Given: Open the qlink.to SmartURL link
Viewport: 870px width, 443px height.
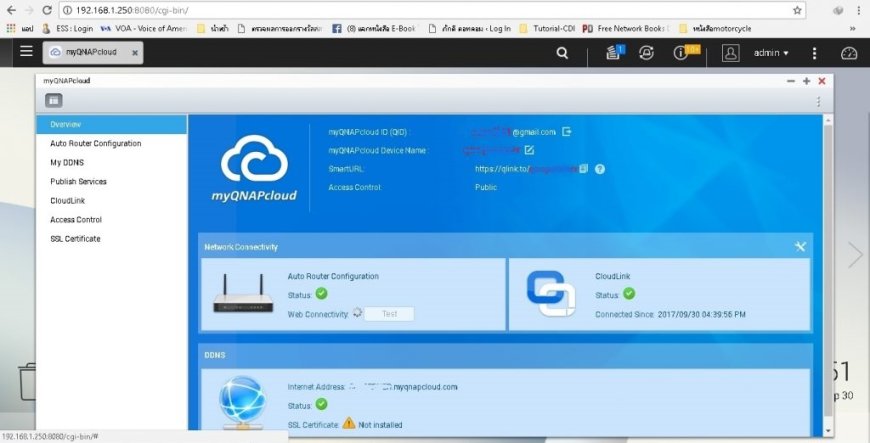Looking at the screenshot, I should point(526,169).
